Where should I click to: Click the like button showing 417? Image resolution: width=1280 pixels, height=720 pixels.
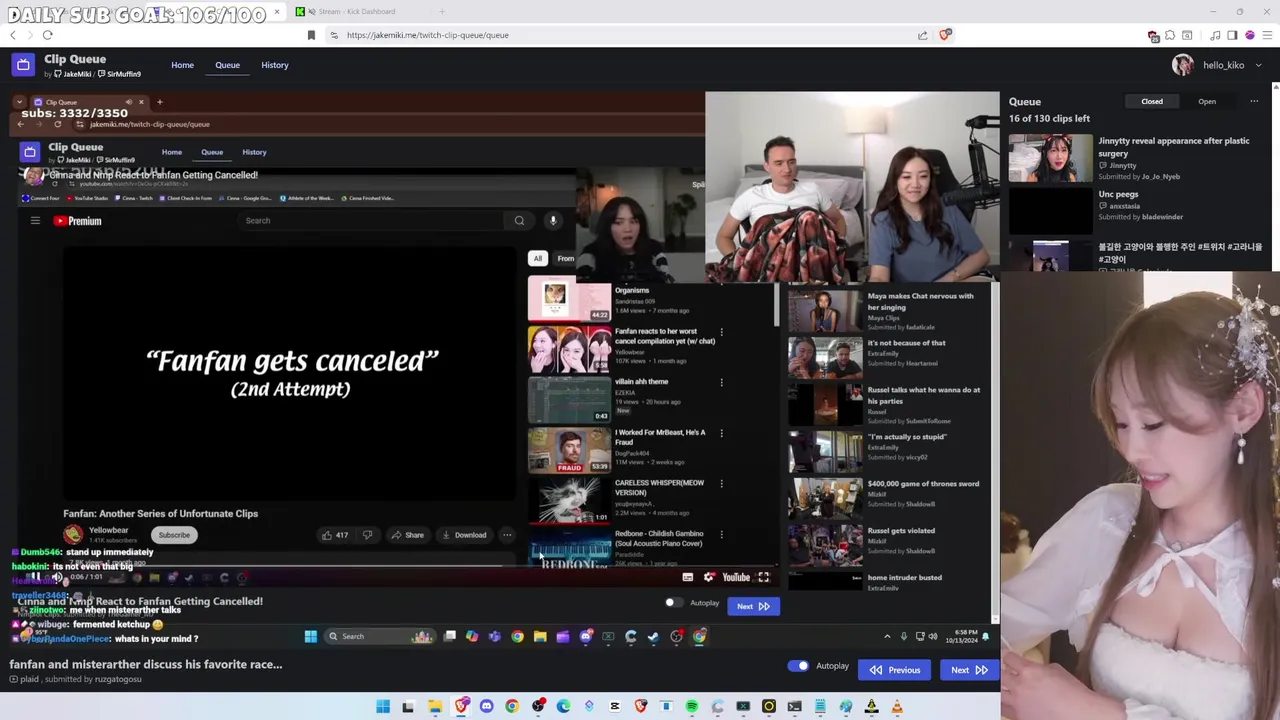point(335,535)
